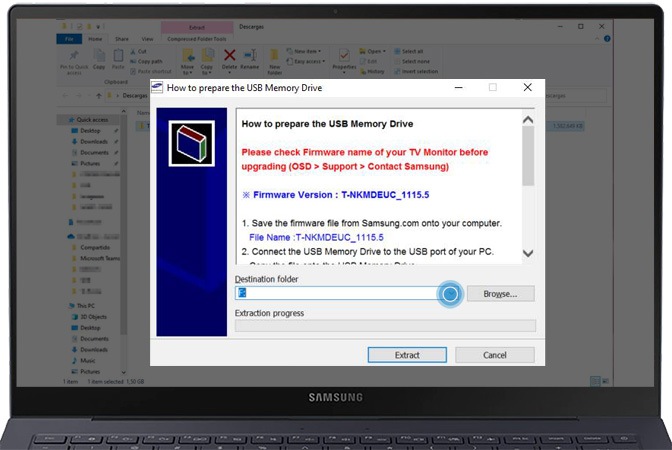Click Paste shortcut in Explorer ribbon
672x450 pixels.
(x=151, y=72)
